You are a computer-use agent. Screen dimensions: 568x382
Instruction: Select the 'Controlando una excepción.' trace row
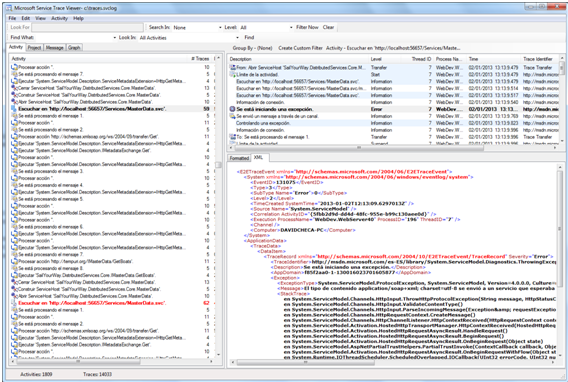pyautogui.click(x=393, y=123)
